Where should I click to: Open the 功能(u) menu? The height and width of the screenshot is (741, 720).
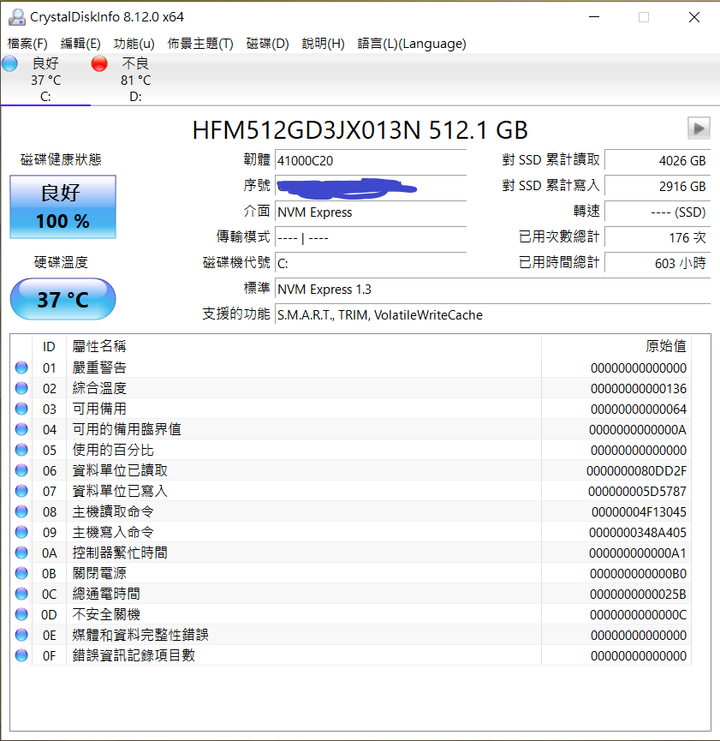134,43
